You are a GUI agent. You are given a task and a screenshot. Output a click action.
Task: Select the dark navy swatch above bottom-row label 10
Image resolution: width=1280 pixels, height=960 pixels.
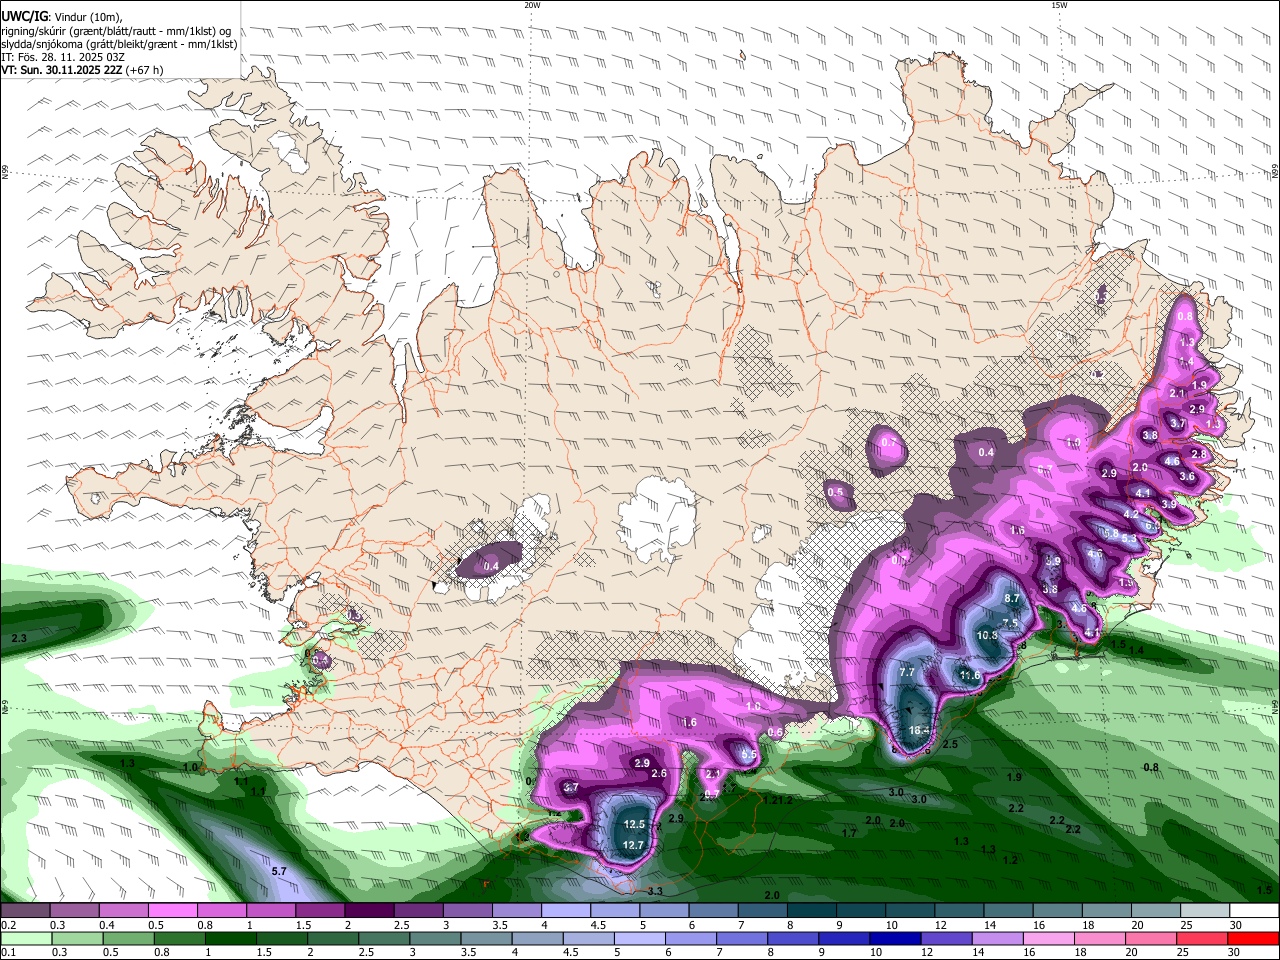[893, 939]
